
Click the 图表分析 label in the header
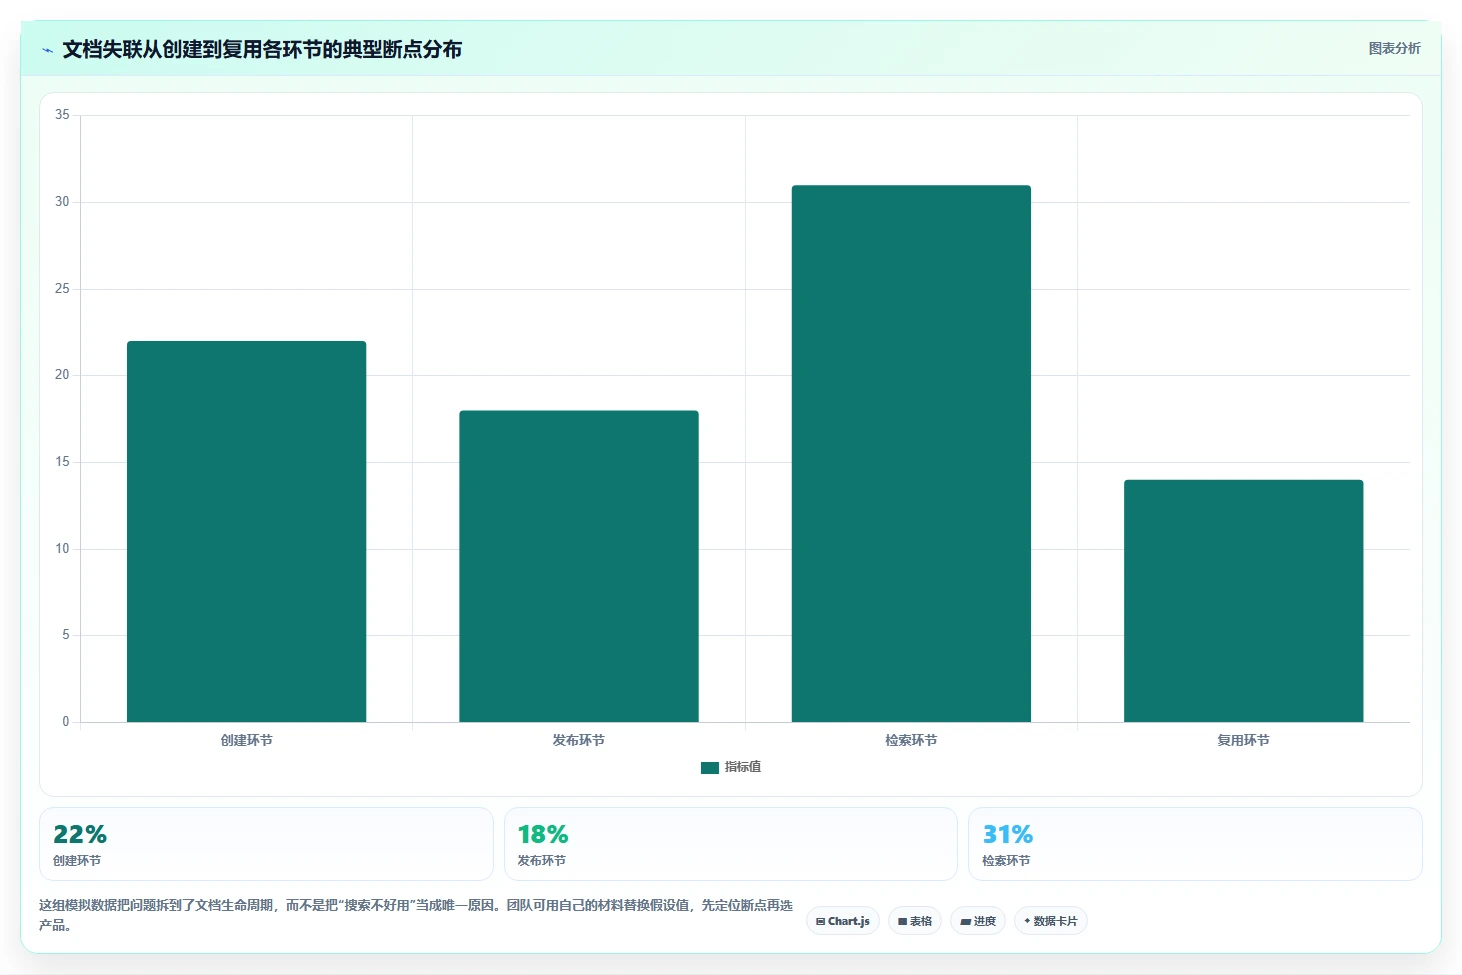1394,48
